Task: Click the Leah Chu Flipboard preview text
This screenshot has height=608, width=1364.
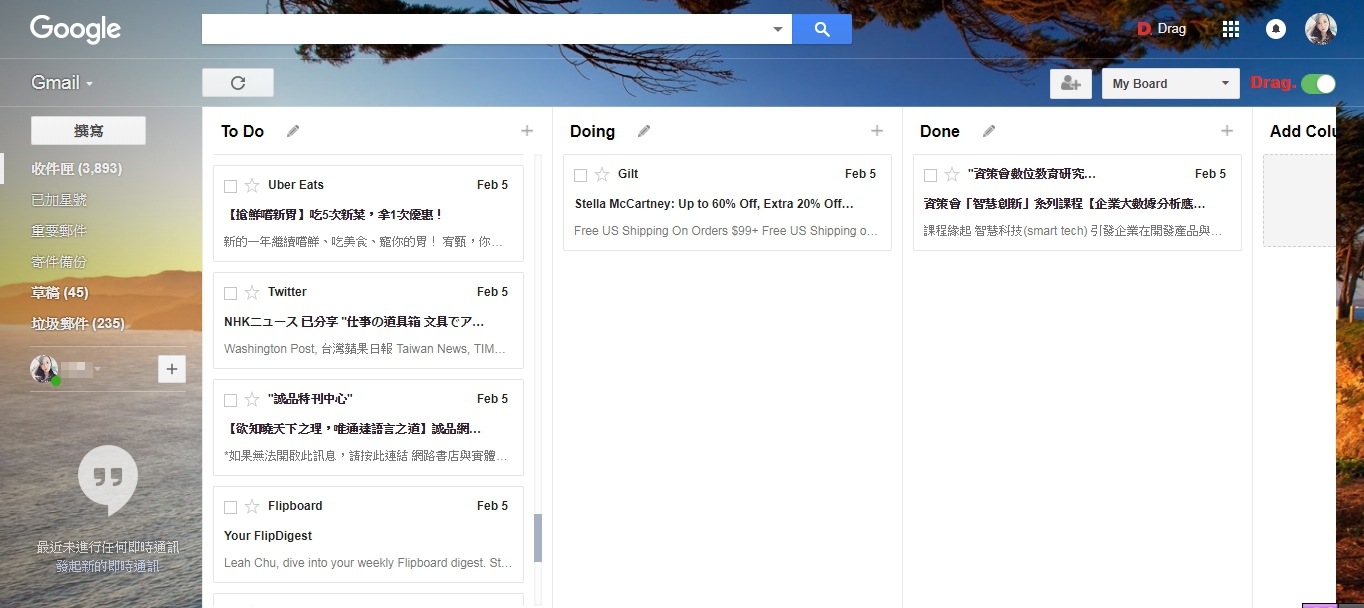Action: pos(368,563)
